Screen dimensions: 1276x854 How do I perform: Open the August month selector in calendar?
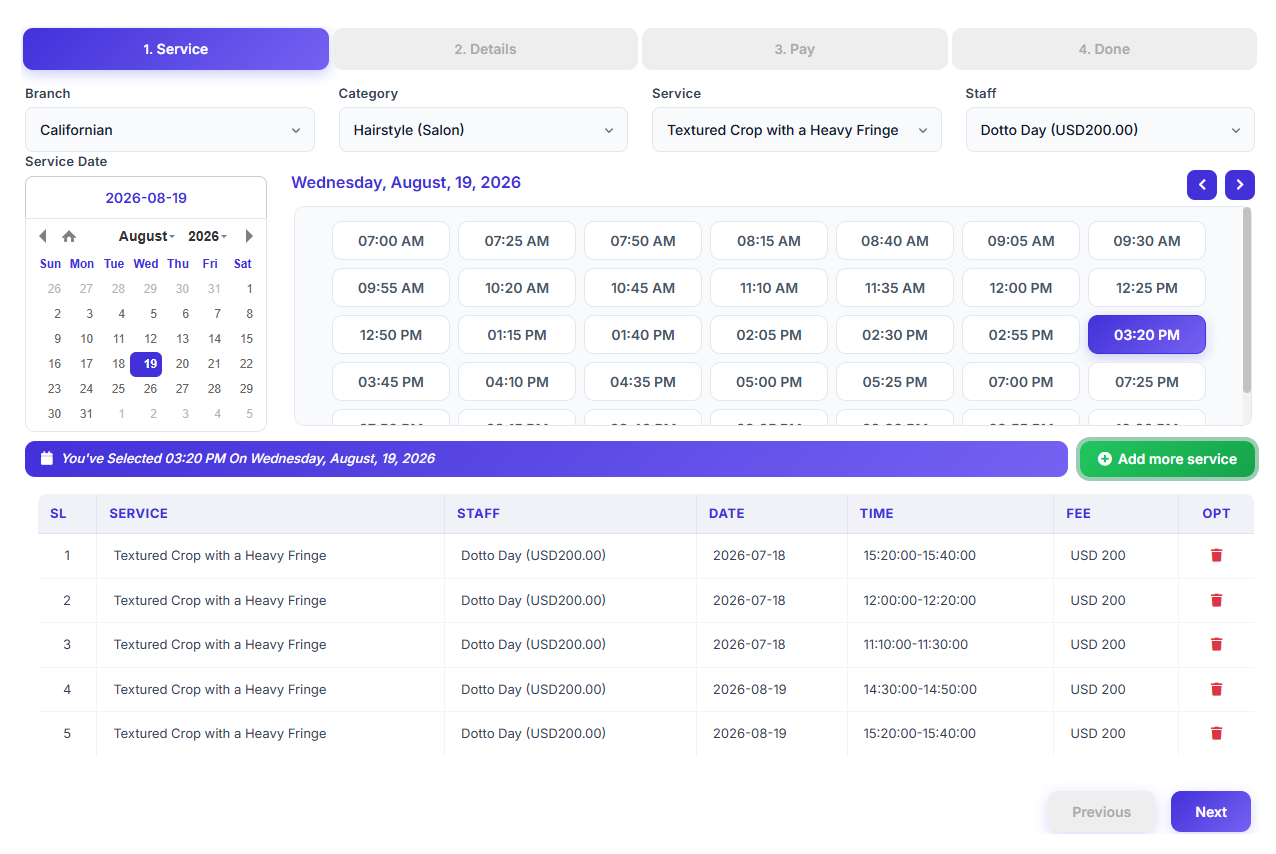(x=147, y=236)
